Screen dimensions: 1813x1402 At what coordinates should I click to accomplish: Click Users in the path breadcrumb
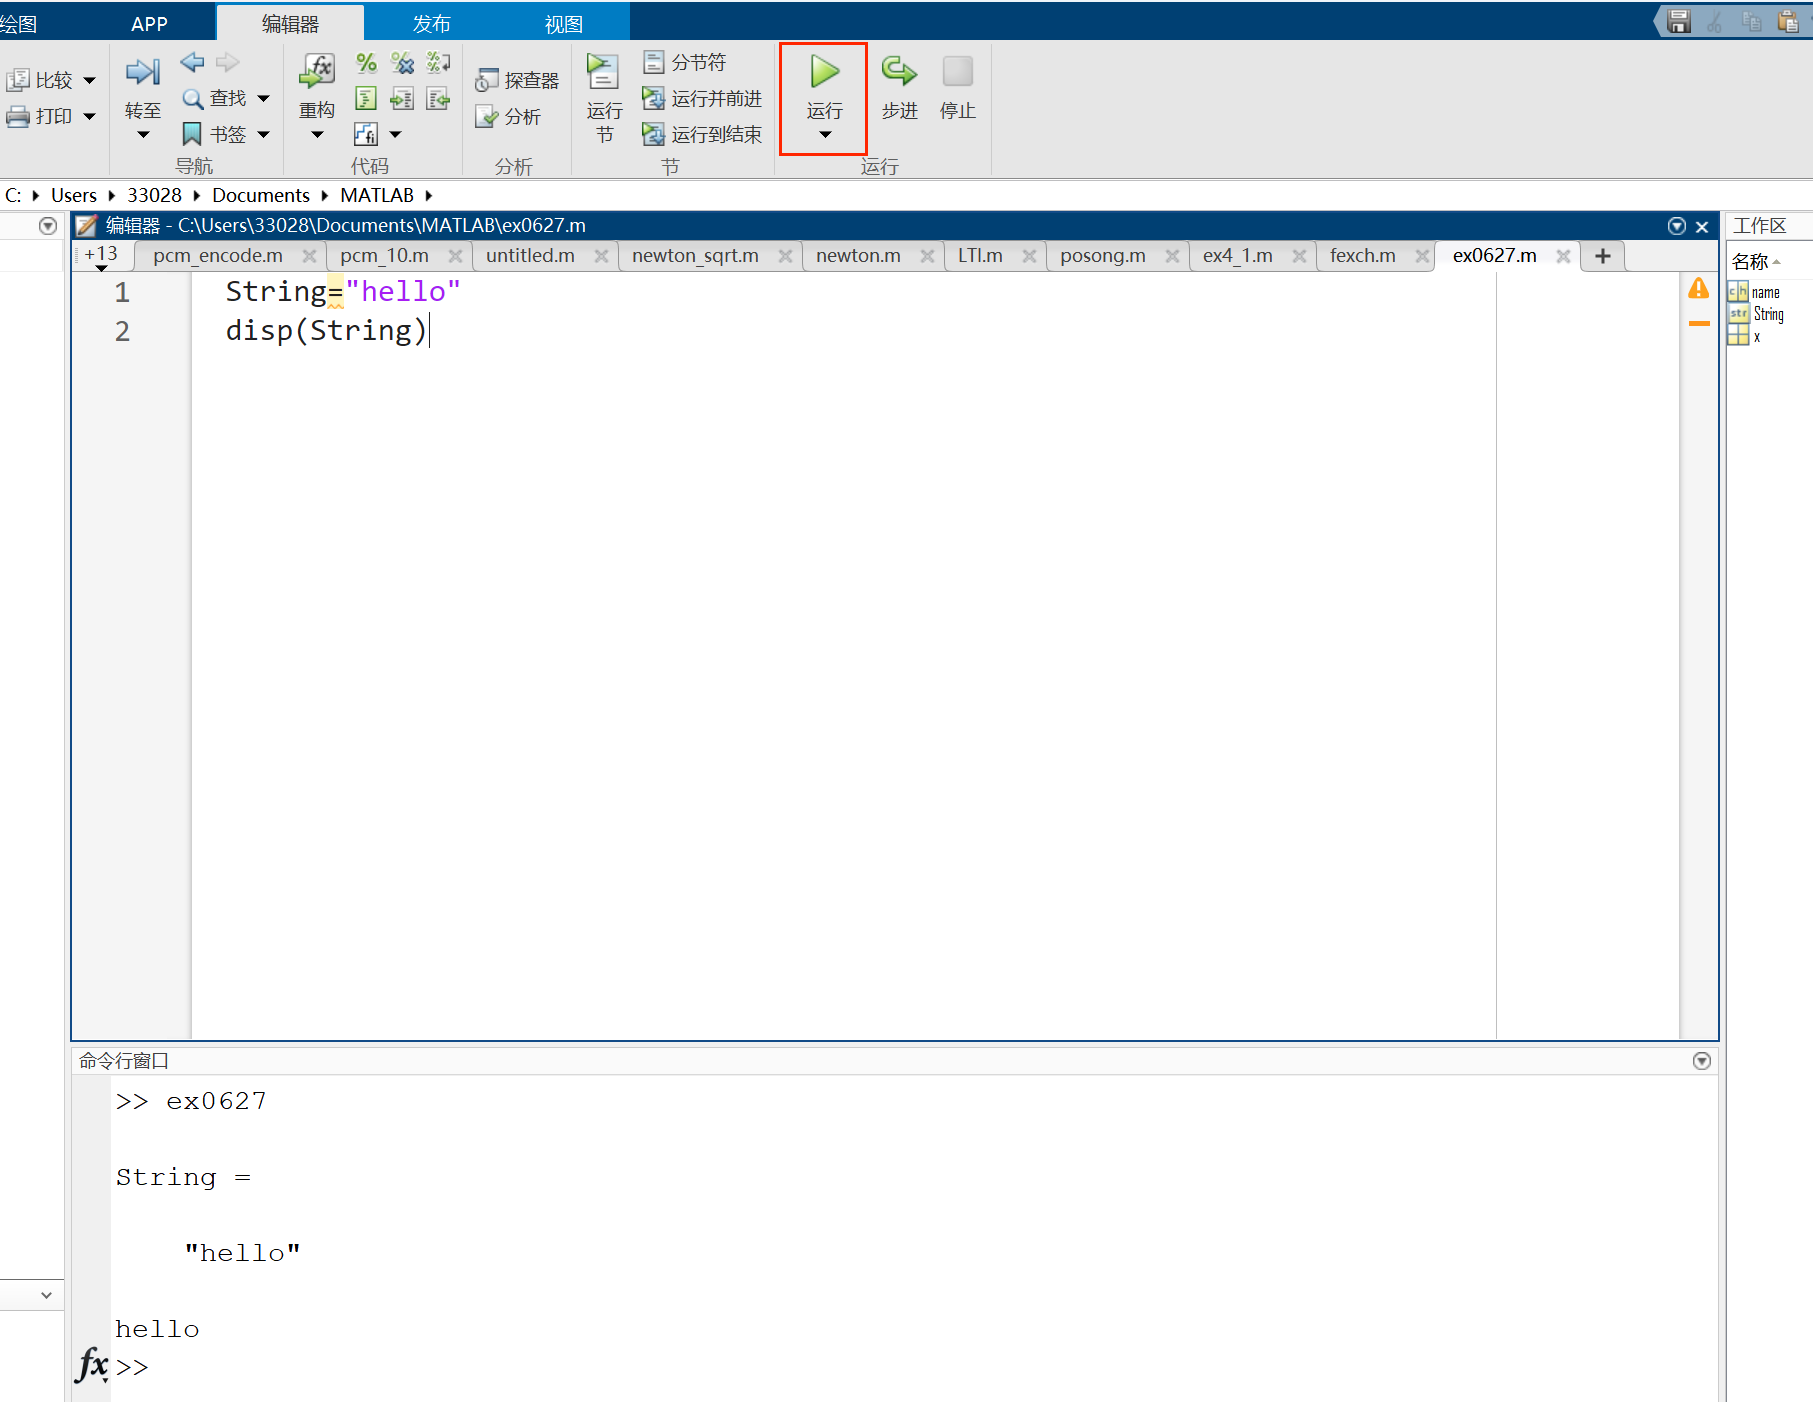click(74, 195)
